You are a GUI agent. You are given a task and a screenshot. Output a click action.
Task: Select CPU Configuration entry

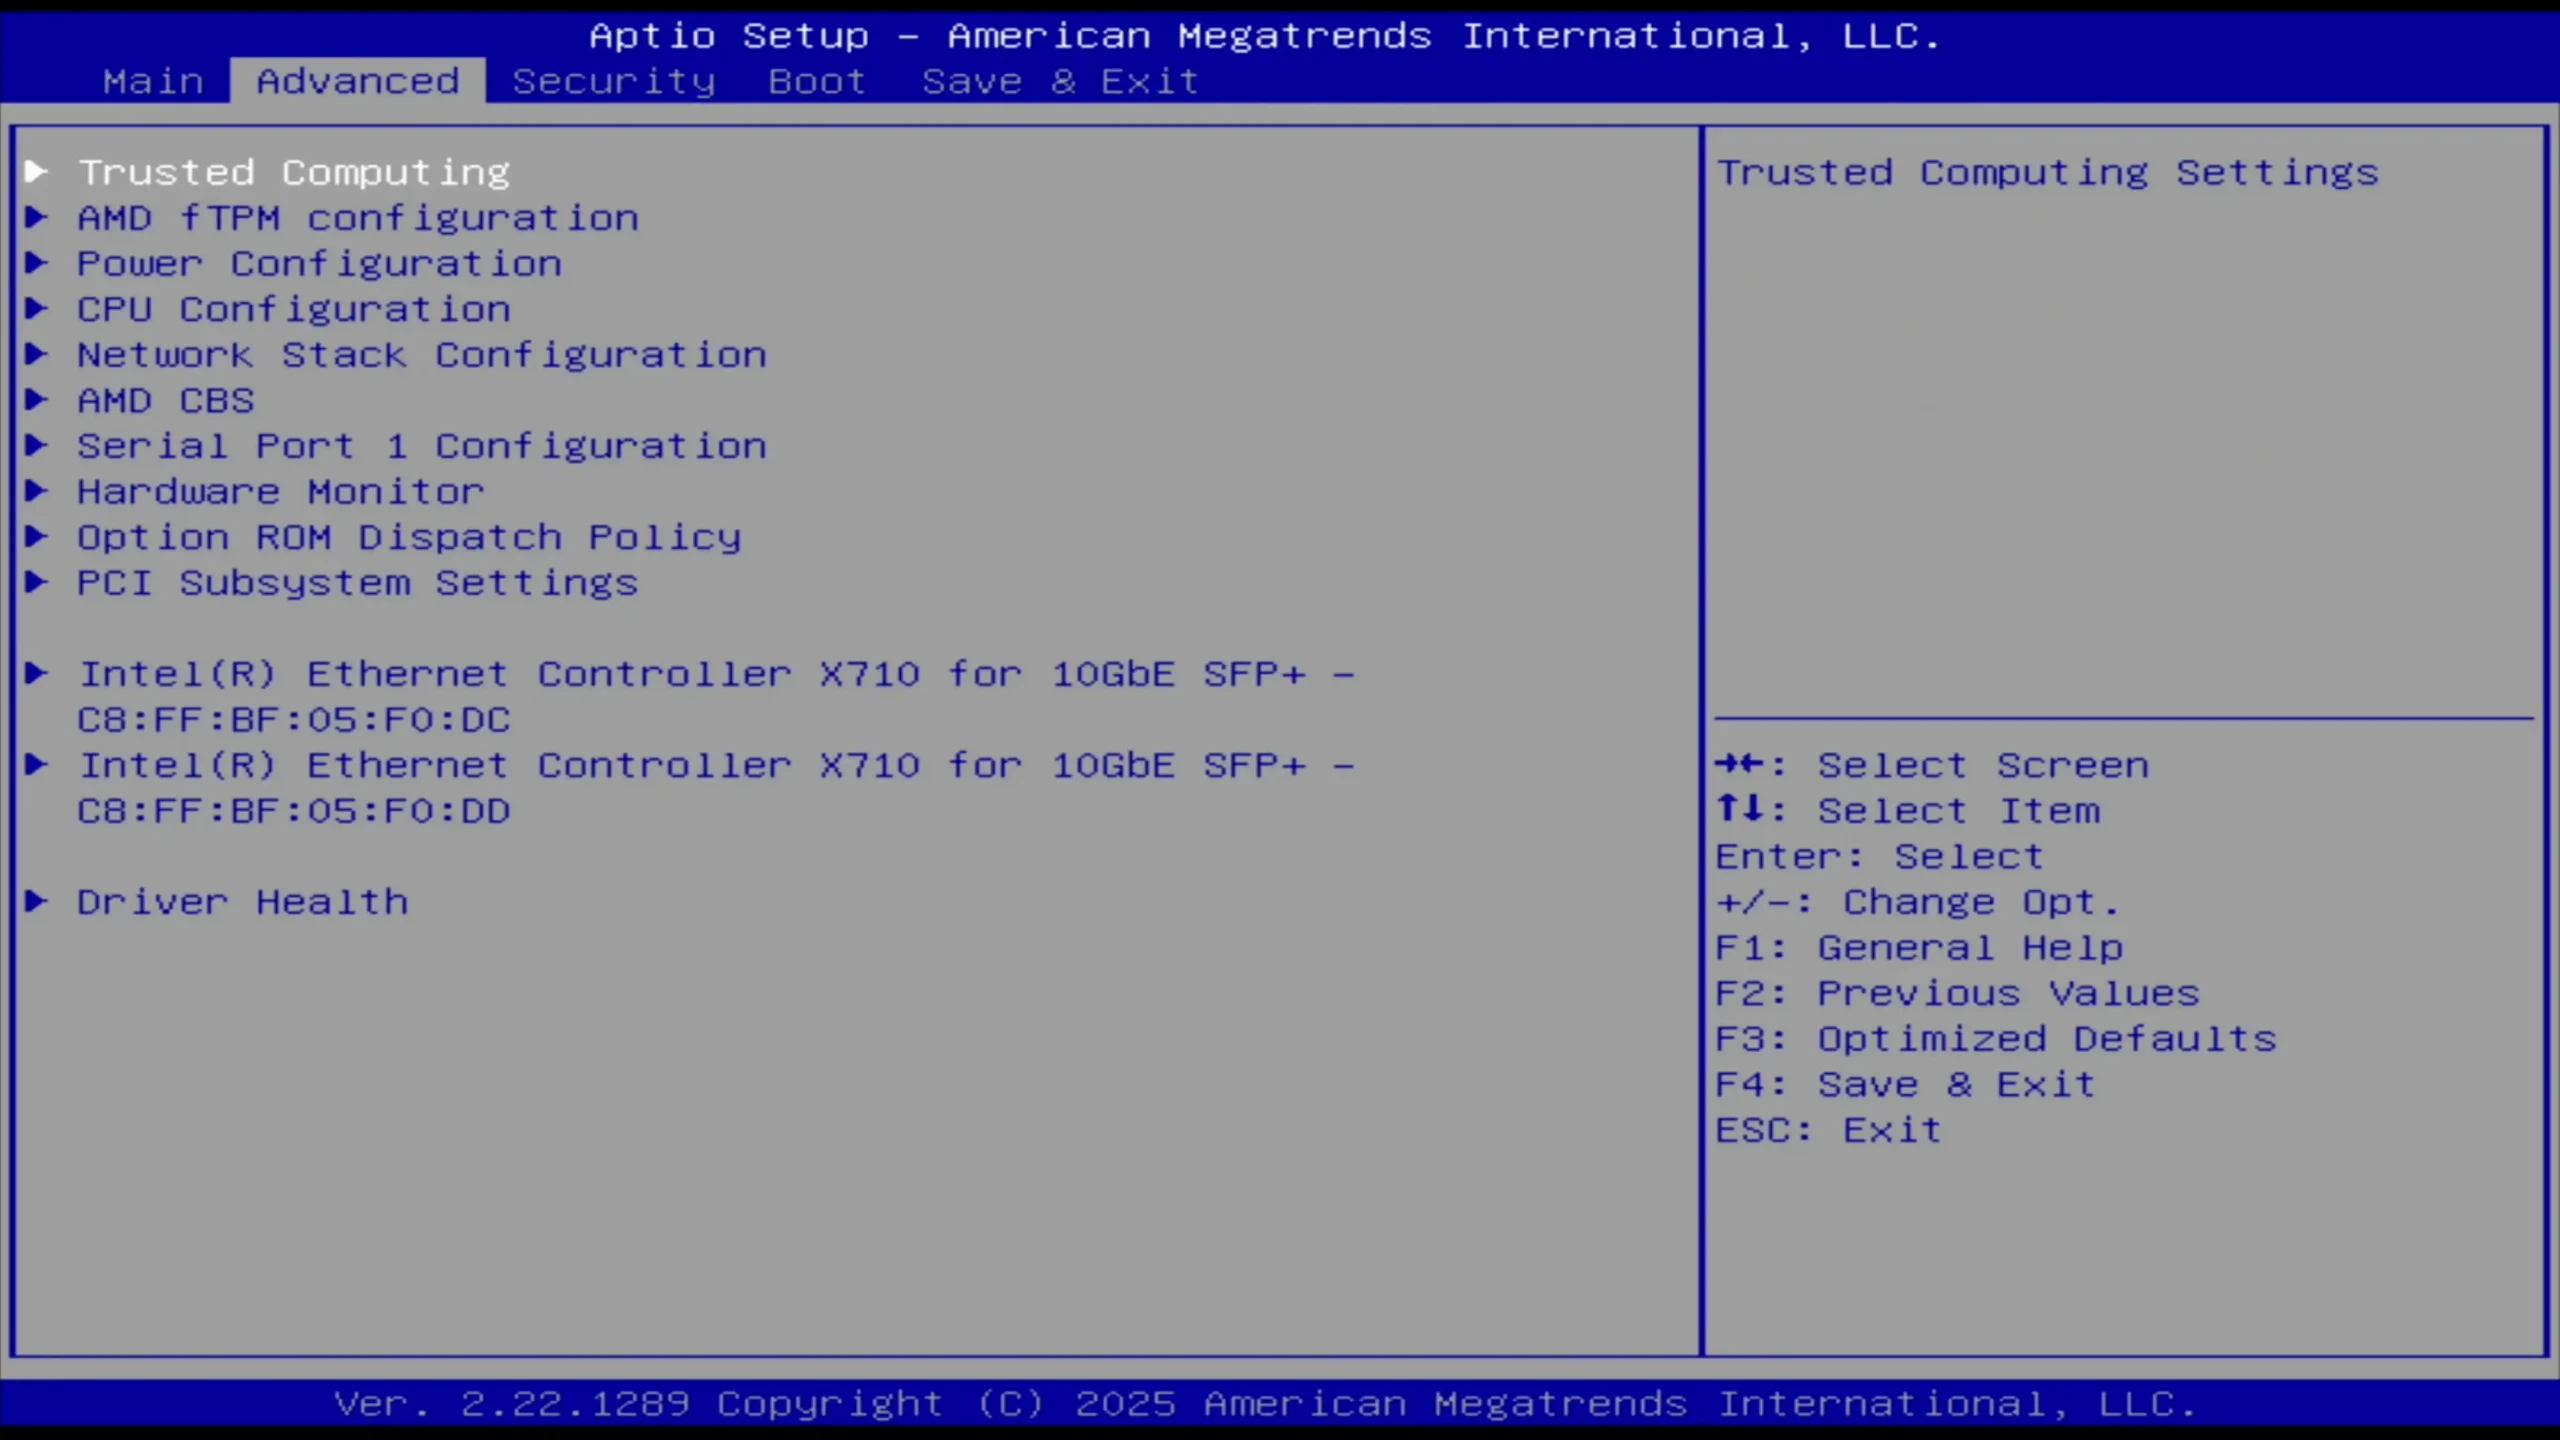(x=294, y=310)
